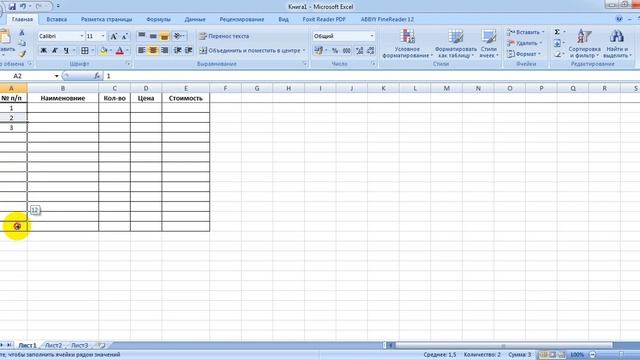
Task: Click the Вставить insert cells button
Action: pyautogui.click(x=525, y=32)
